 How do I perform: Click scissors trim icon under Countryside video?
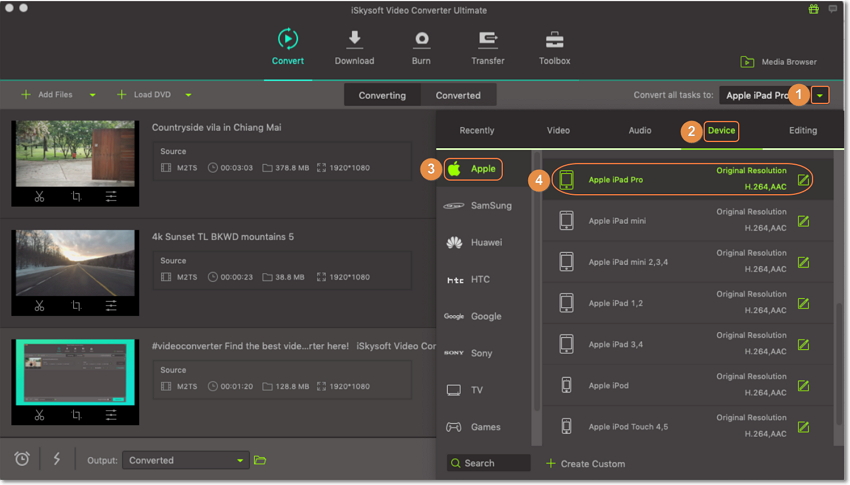click(x=39, y=196)
